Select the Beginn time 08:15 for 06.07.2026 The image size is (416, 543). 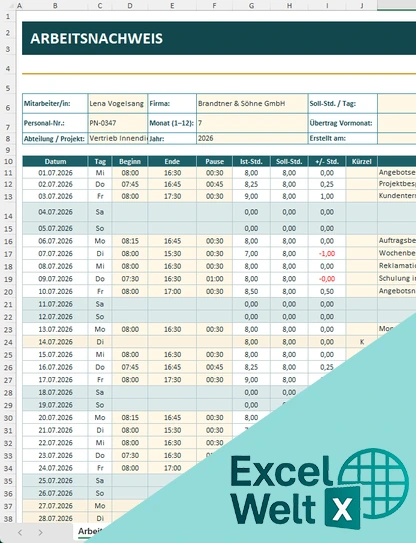coord(130,241)
